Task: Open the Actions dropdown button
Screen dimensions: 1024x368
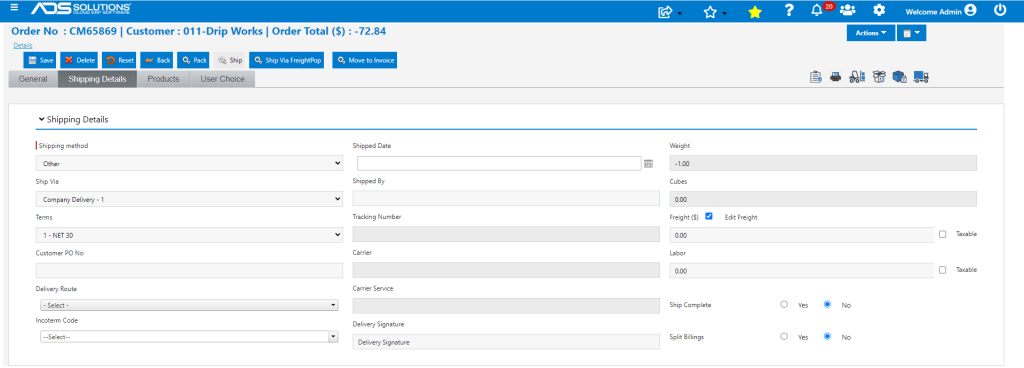Action: pyautogui.click(x=871, y=33)
